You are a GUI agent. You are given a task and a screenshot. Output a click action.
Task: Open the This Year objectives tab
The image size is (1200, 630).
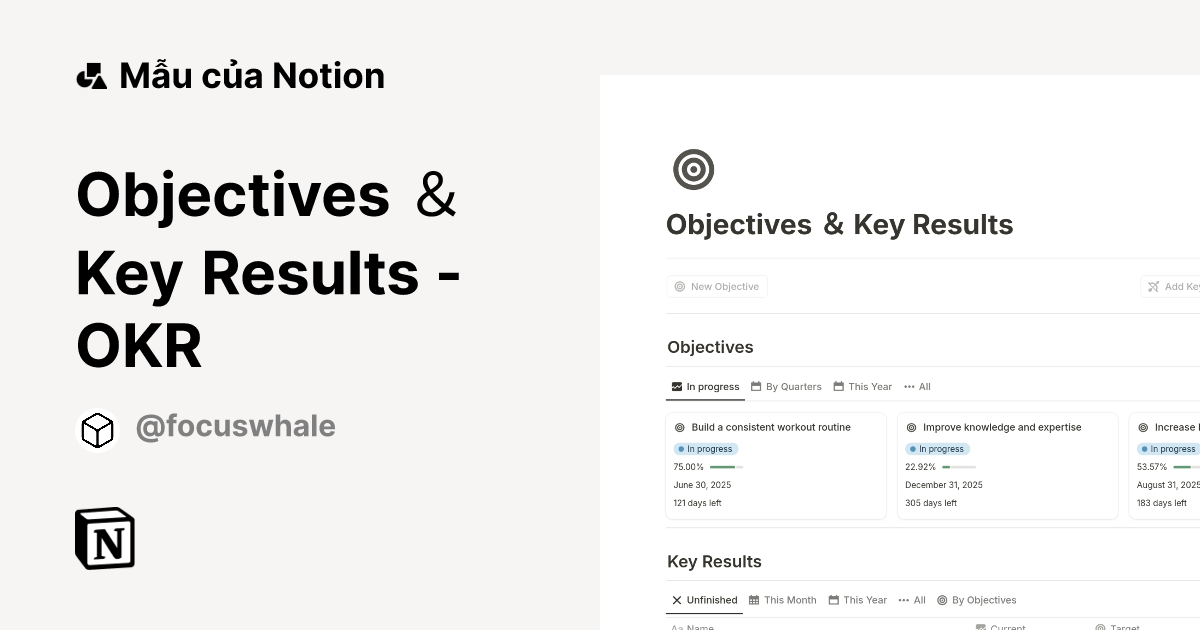(862, 387)
